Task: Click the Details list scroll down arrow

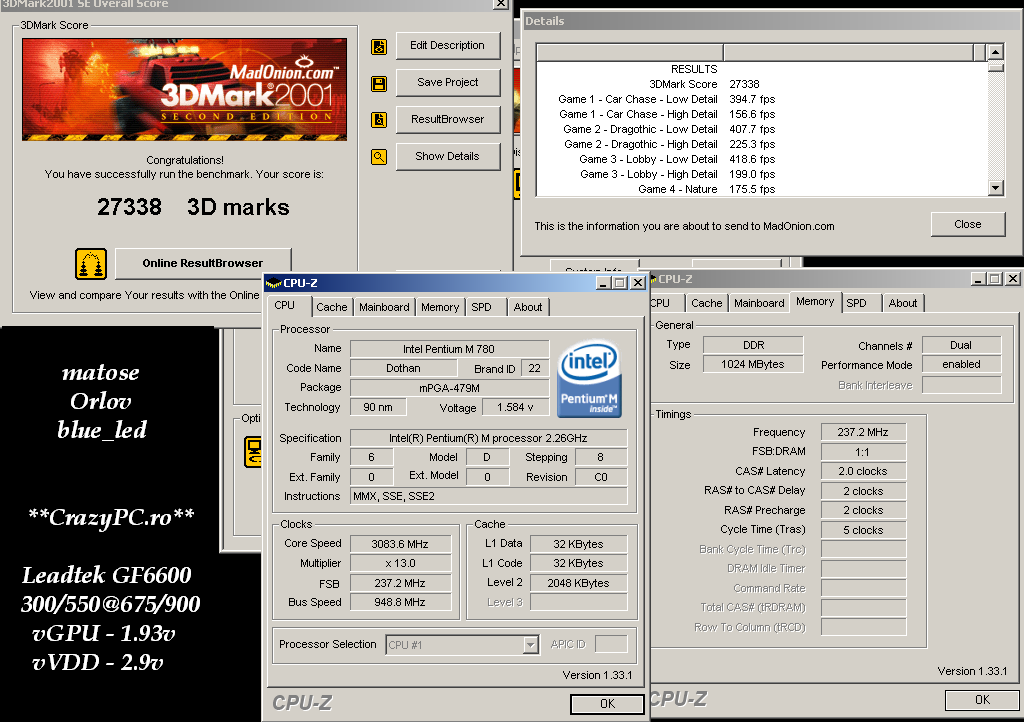Action: click(x=995, y=188)
